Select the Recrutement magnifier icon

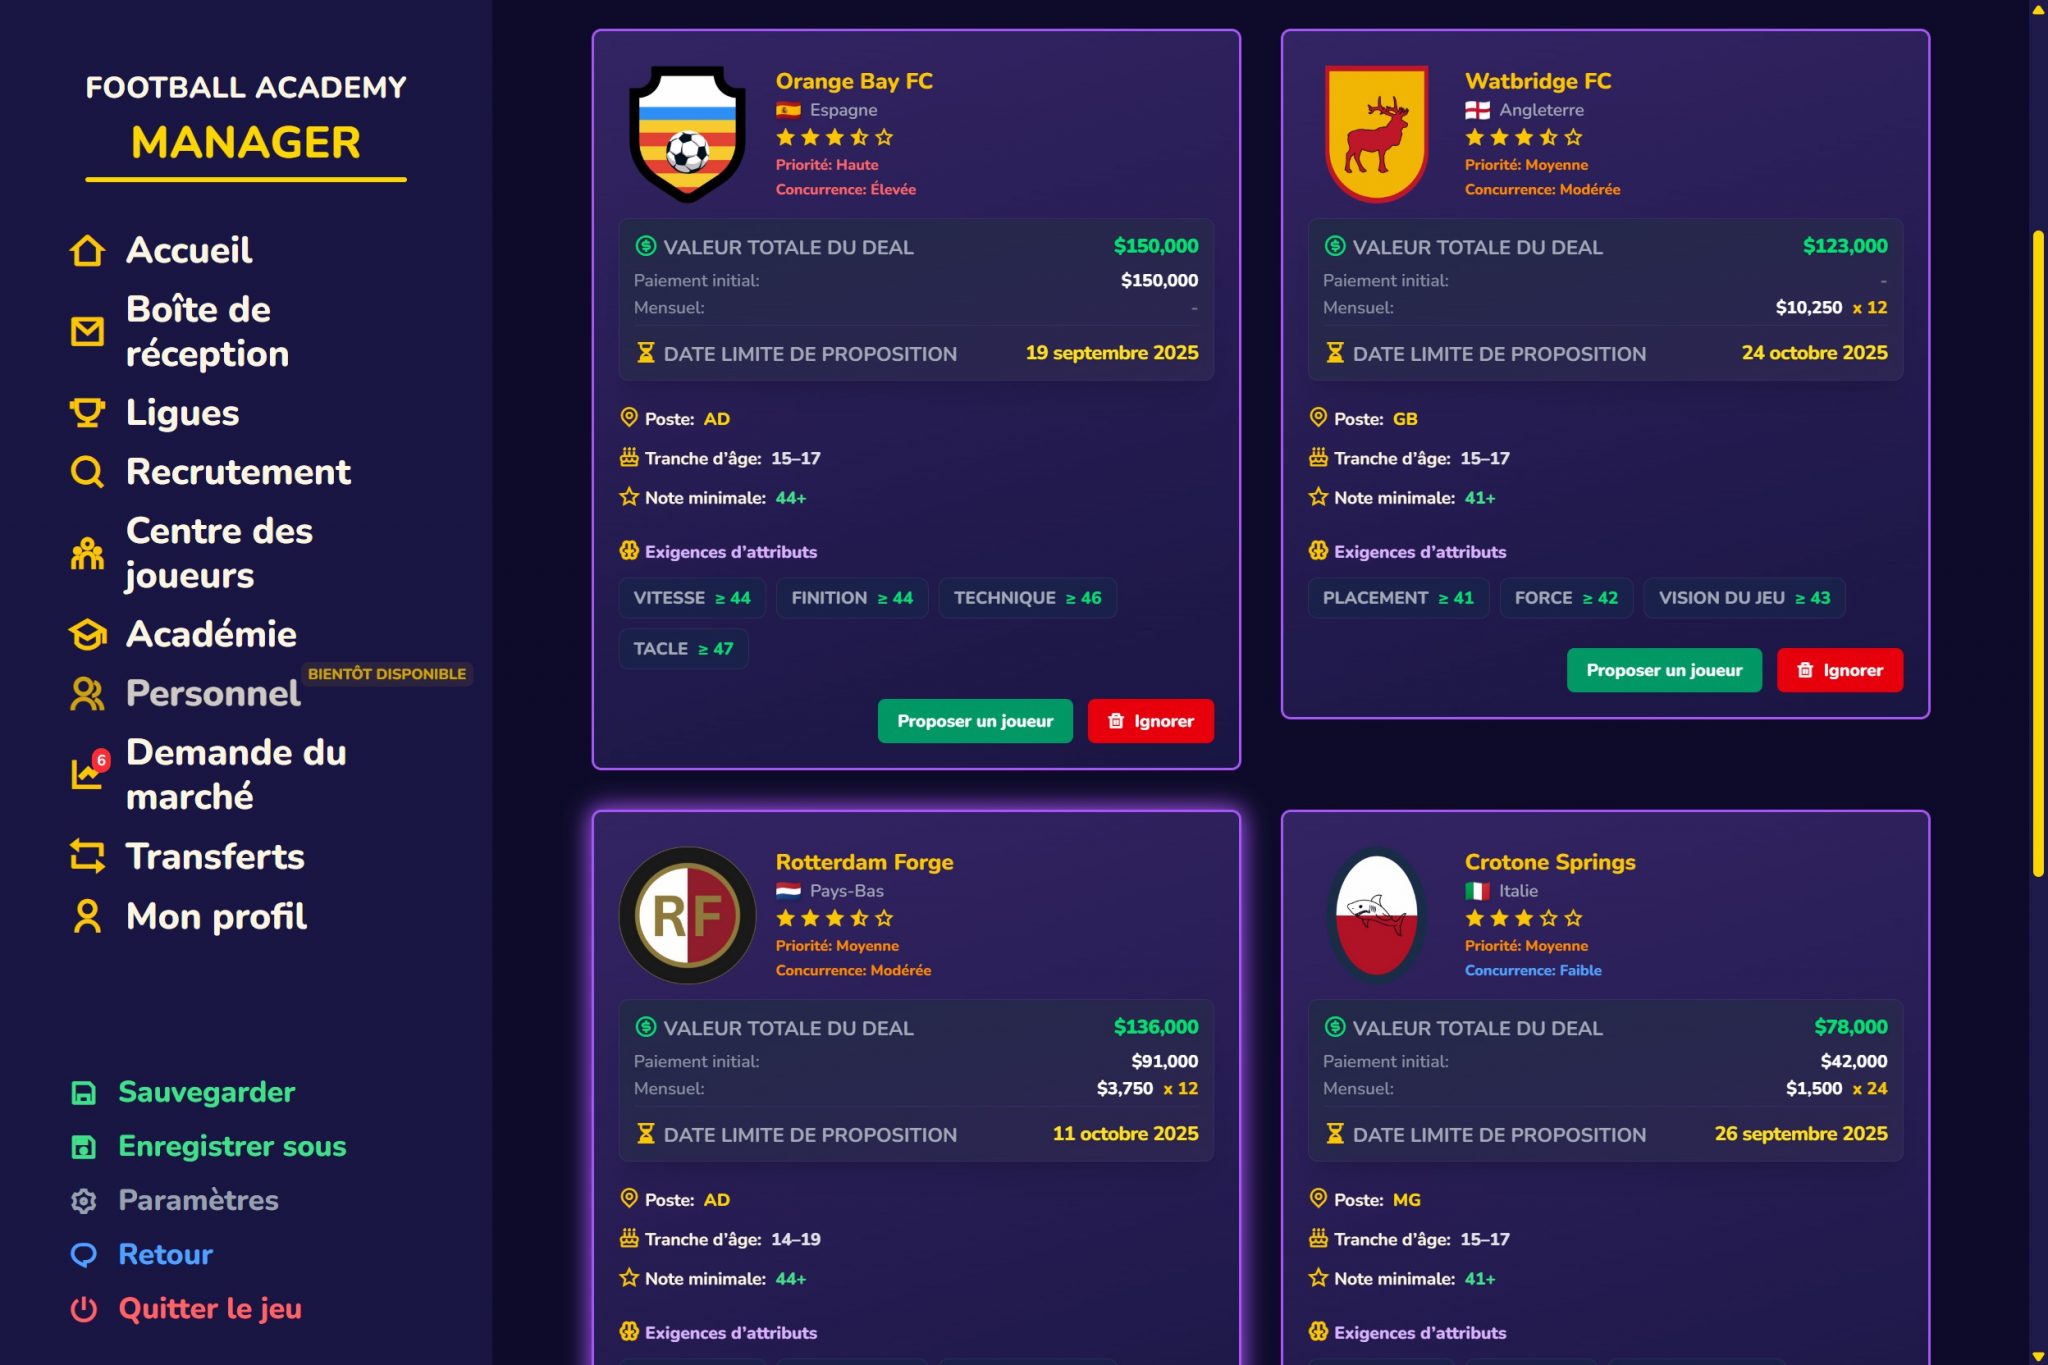(87, 472)
